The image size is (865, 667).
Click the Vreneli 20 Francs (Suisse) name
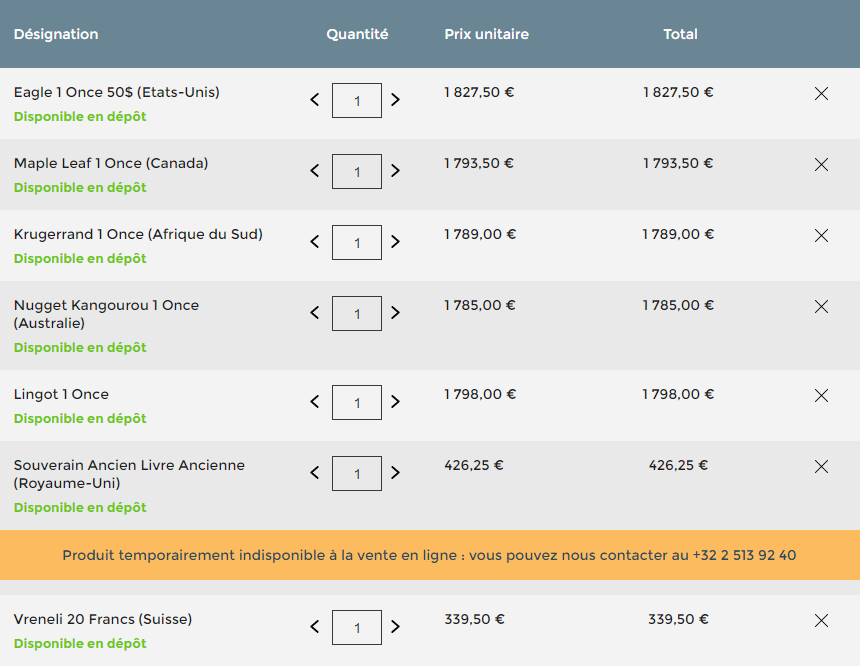pos(103,620)
